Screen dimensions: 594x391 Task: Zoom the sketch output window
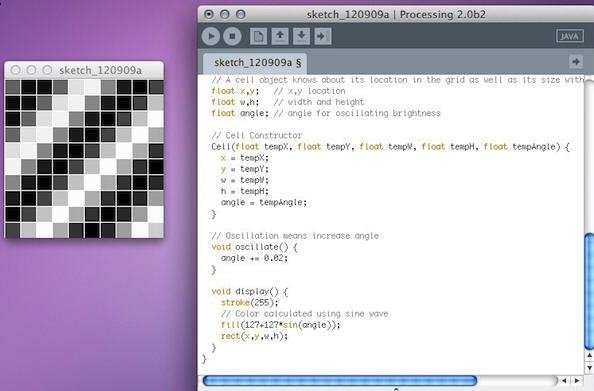tap(47, 70)
